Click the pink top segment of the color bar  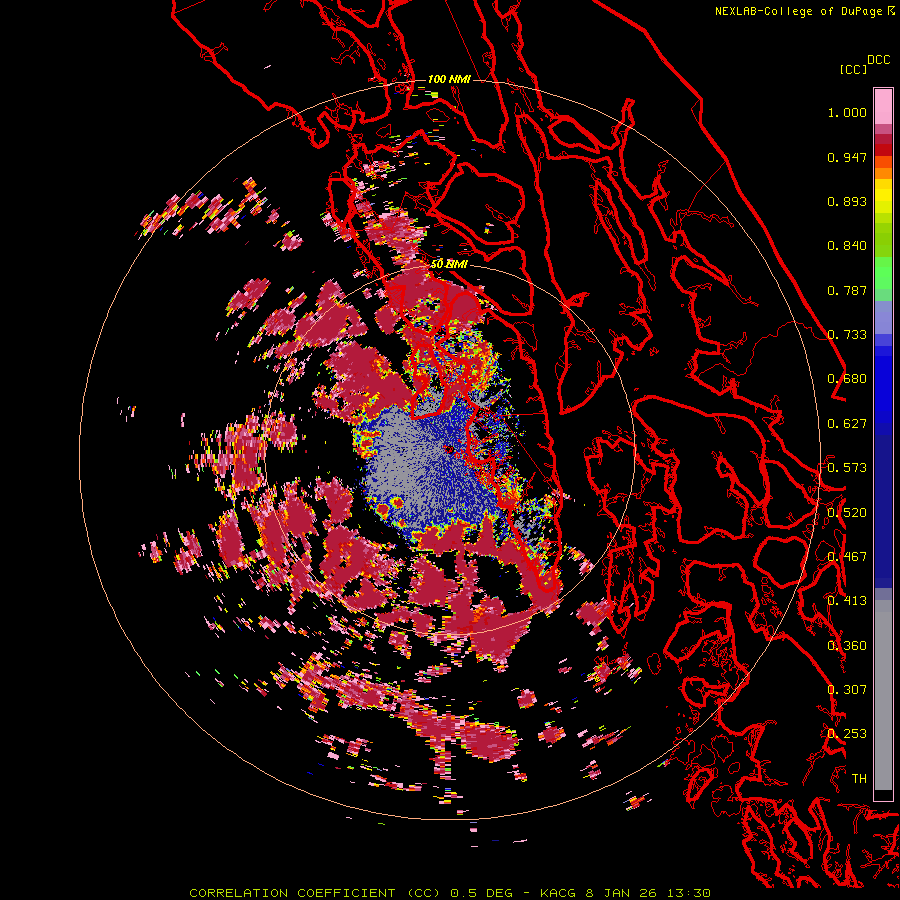tap(883, 107)
